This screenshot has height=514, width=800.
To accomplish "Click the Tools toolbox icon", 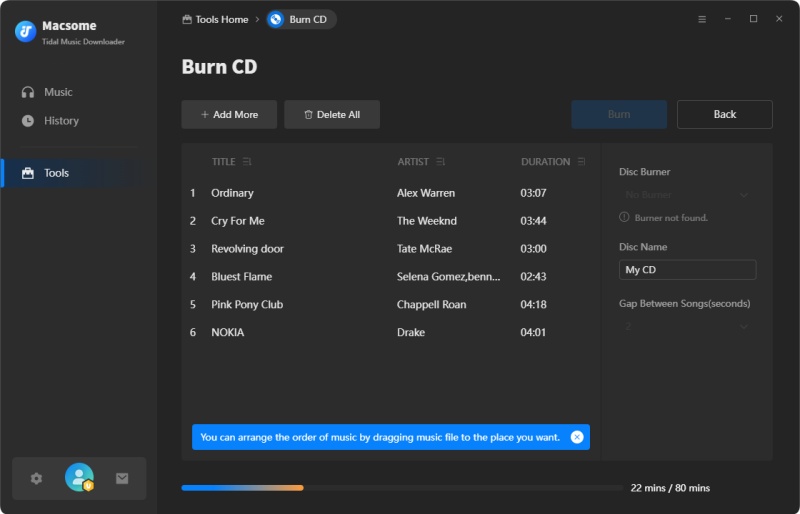I will 28,173.
